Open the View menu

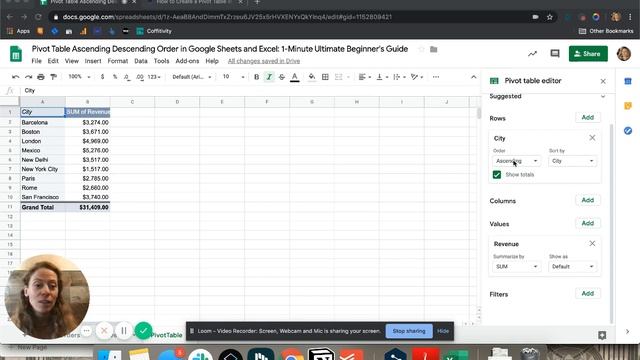[x=71, y=61]
